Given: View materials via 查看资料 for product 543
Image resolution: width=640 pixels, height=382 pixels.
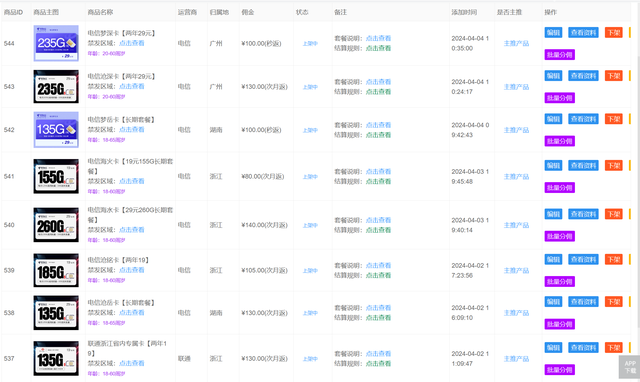Looking at the screenshot, I should [x=583, y=76].
